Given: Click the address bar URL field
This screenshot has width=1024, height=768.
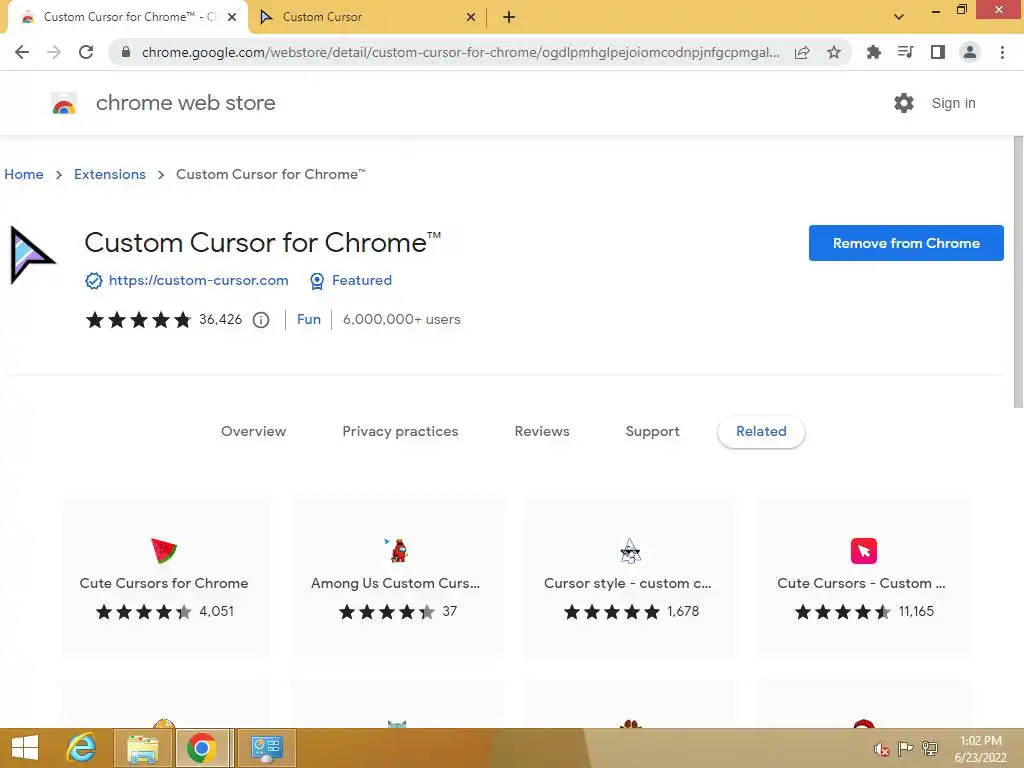Looking at the screenshot, I should coord(460,52).
